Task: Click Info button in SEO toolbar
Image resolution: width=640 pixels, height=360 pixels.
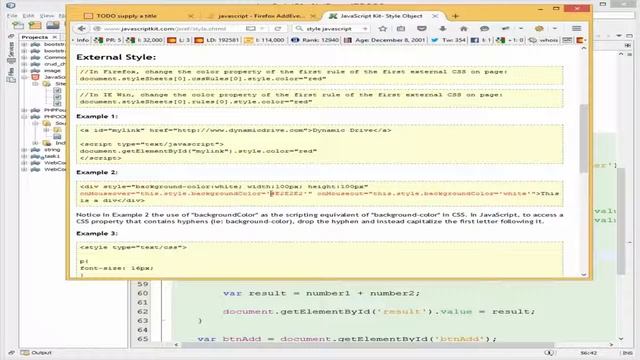Action: (82, 40)
